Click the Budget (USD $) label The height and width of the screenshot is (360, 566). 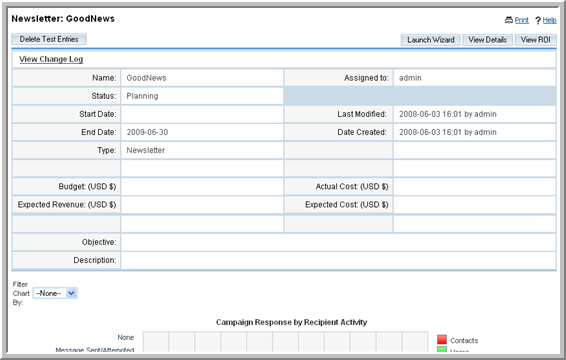point(87,186)
